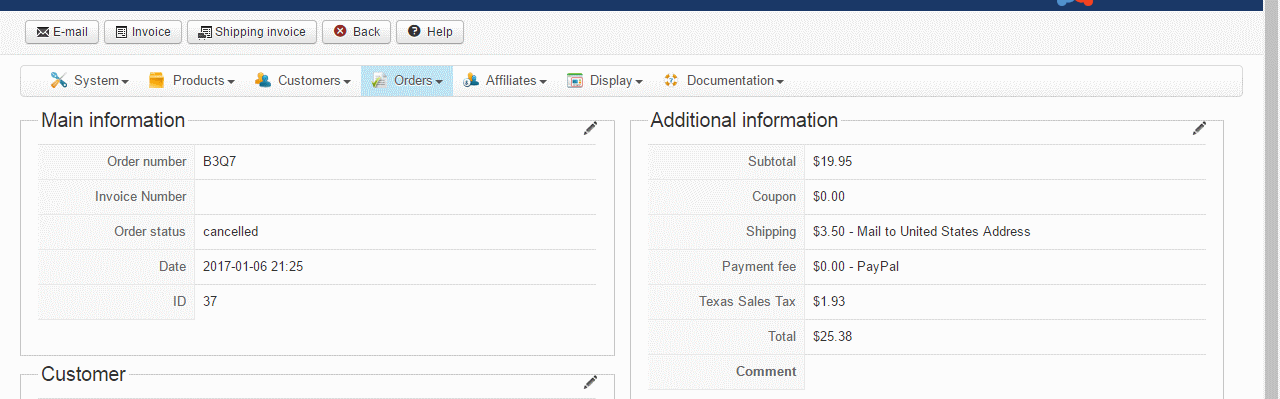Go back with the Back button
Viewport: 1280px width, 399px height.
[356, 32]
